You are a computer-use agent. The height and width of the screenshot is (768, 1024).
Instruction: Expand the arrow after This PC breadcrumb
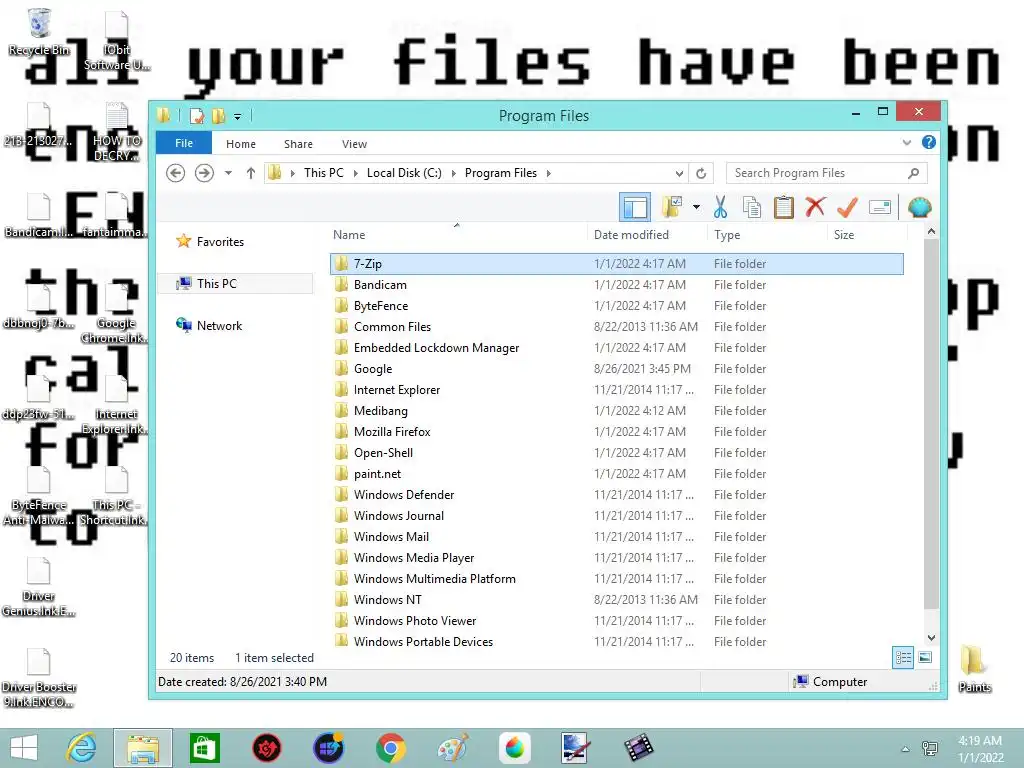pyautogui.click(x=355, y=173)
